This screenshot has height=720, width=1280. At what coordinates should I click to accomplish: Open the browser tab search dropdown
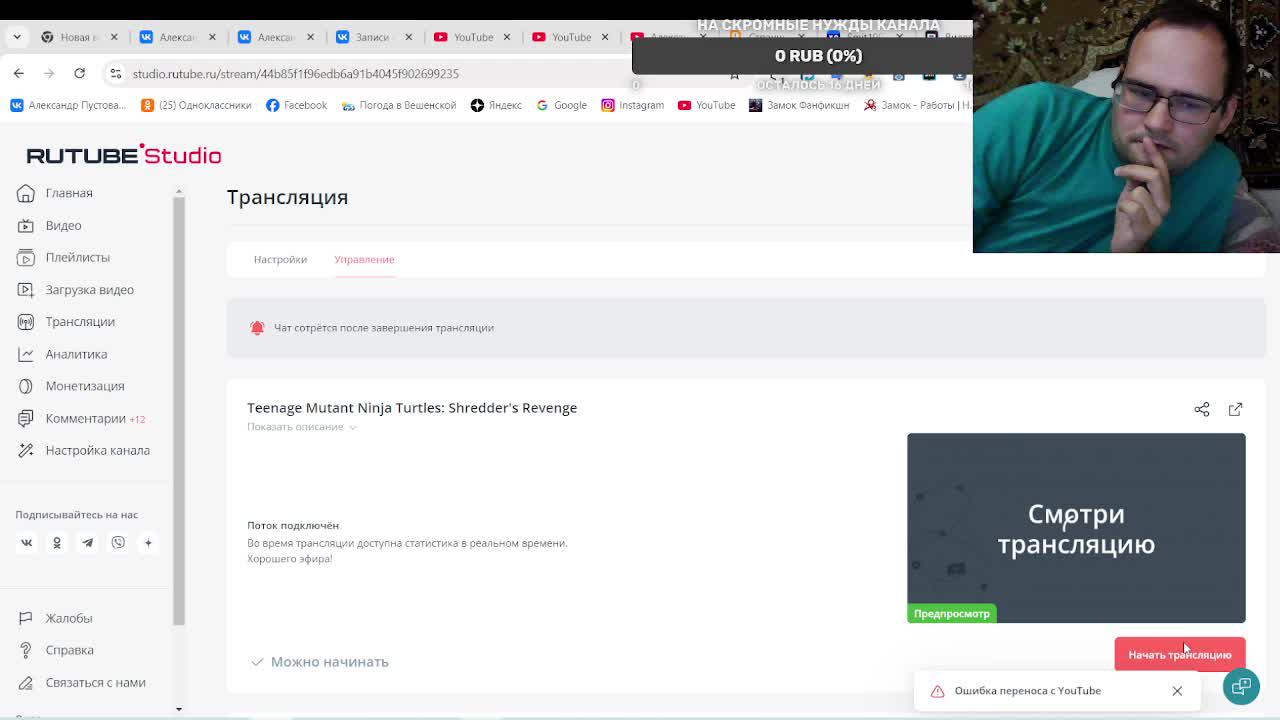tap(17, 37)
